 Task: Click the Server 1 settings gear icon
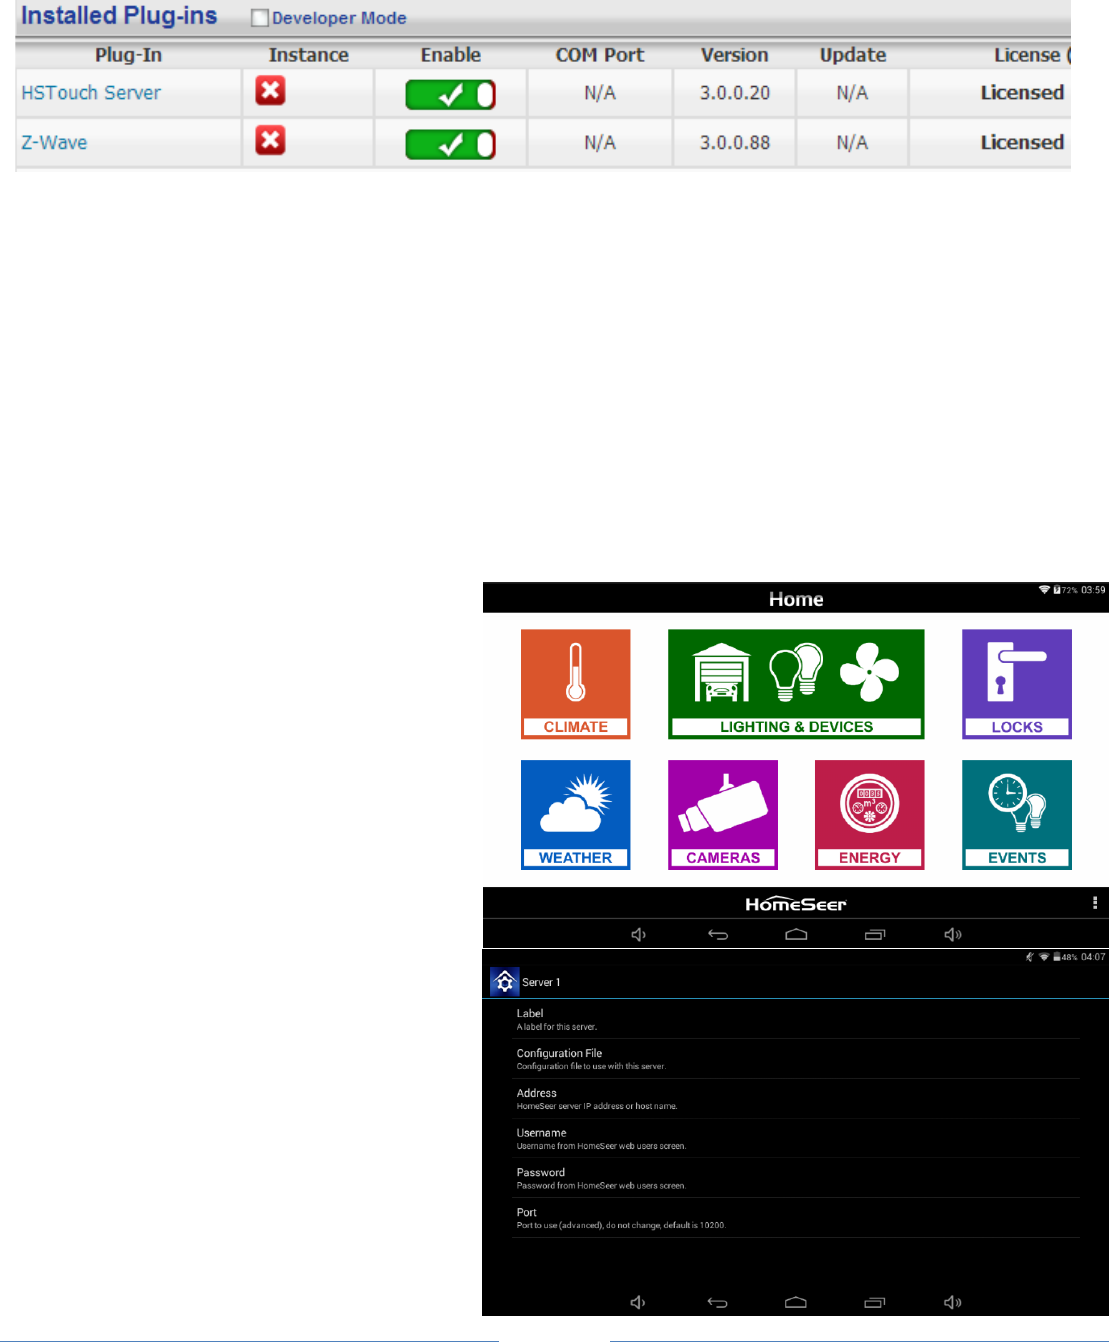tap(504, 982)
